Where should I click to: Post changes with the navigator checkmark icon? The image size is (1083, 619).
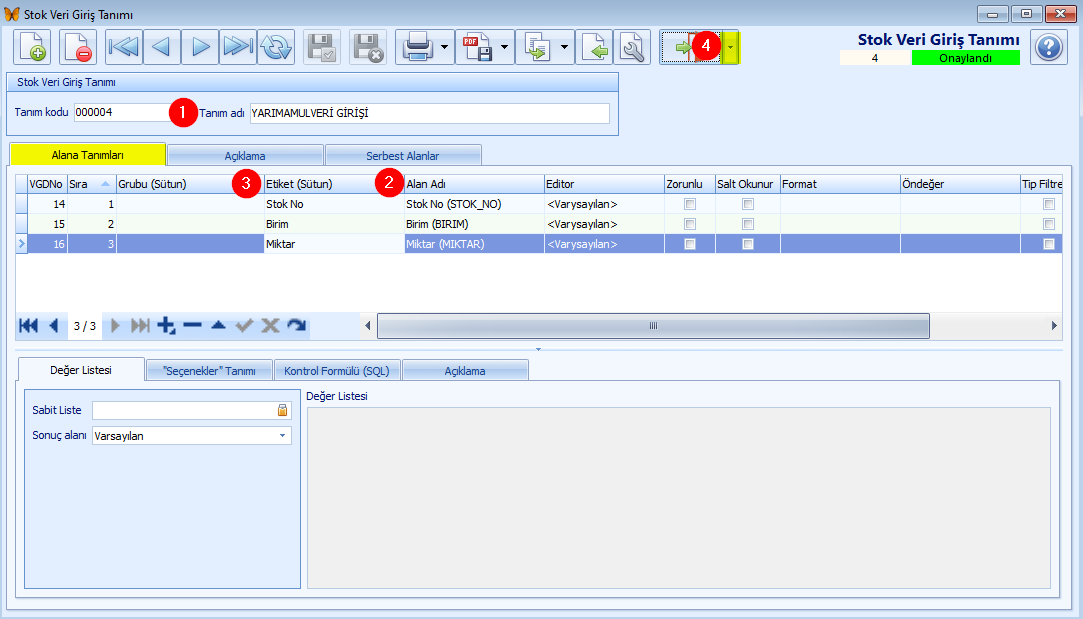coord(244,325)
